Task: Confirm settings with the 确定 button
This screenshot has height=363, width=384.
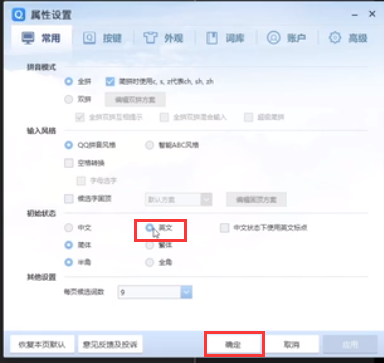Action: click(233, 344)
